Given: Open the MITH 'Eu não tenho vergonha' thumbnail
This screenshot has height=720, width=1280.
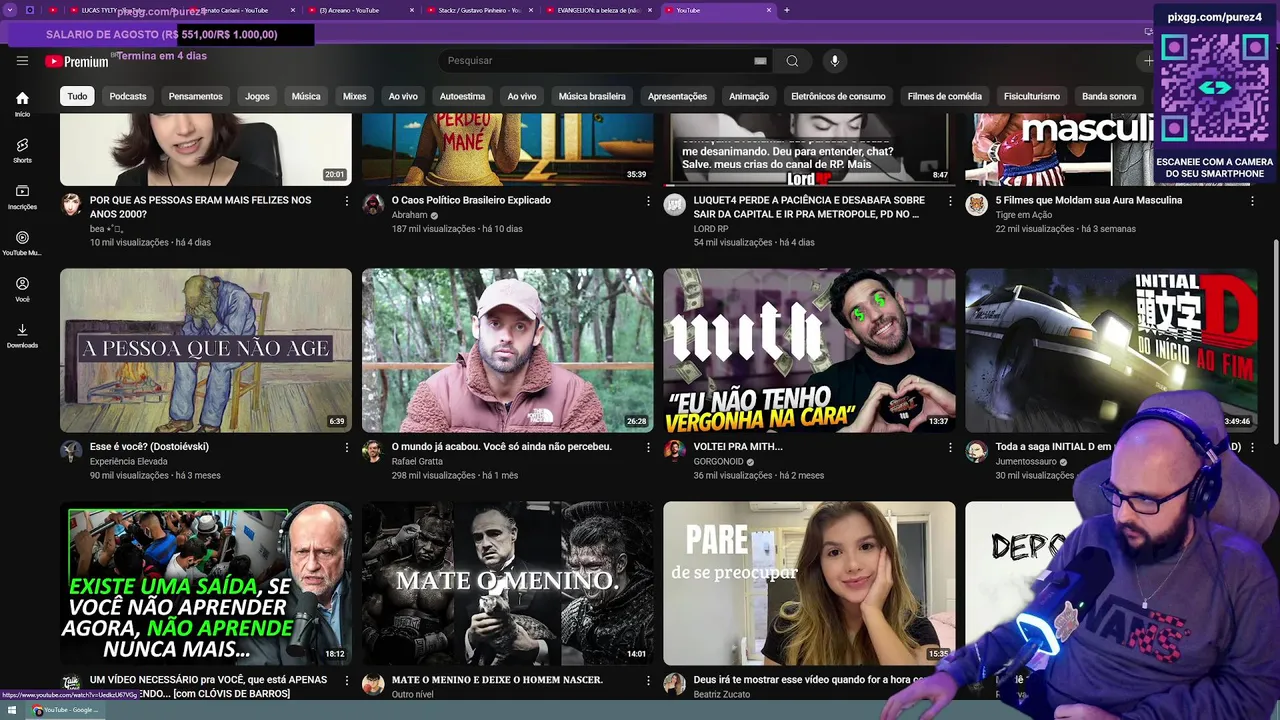Looking at the screenshot, I should tap(810, 350).
